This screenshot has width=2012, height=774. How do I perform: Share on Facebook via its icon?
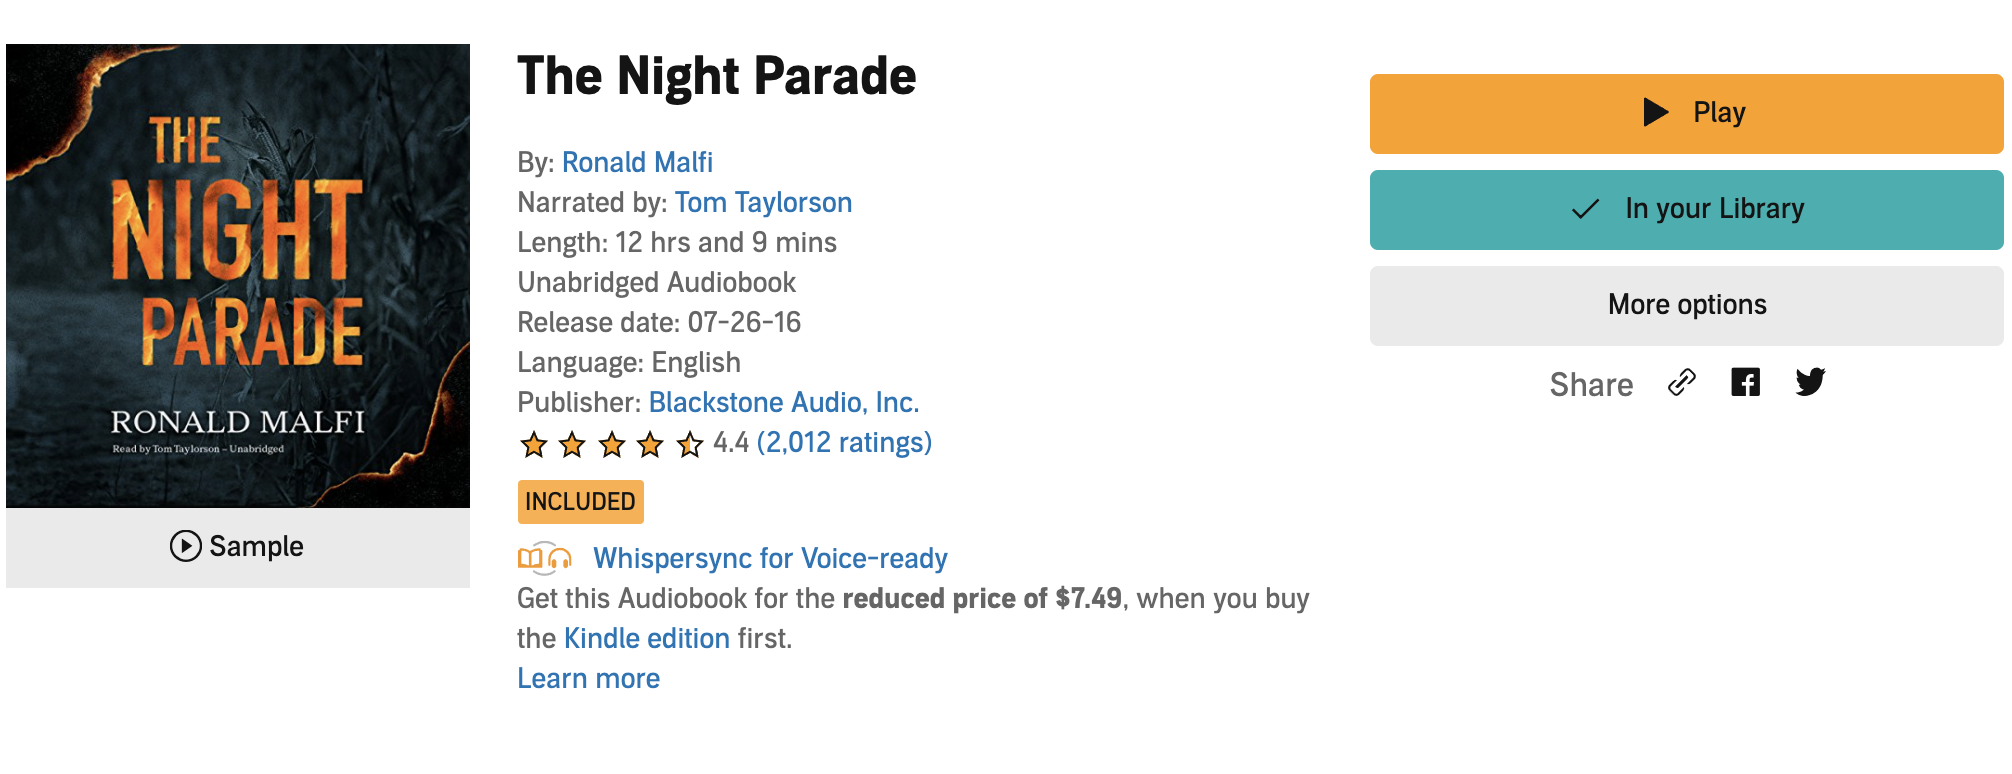(x=1745, y=383)
